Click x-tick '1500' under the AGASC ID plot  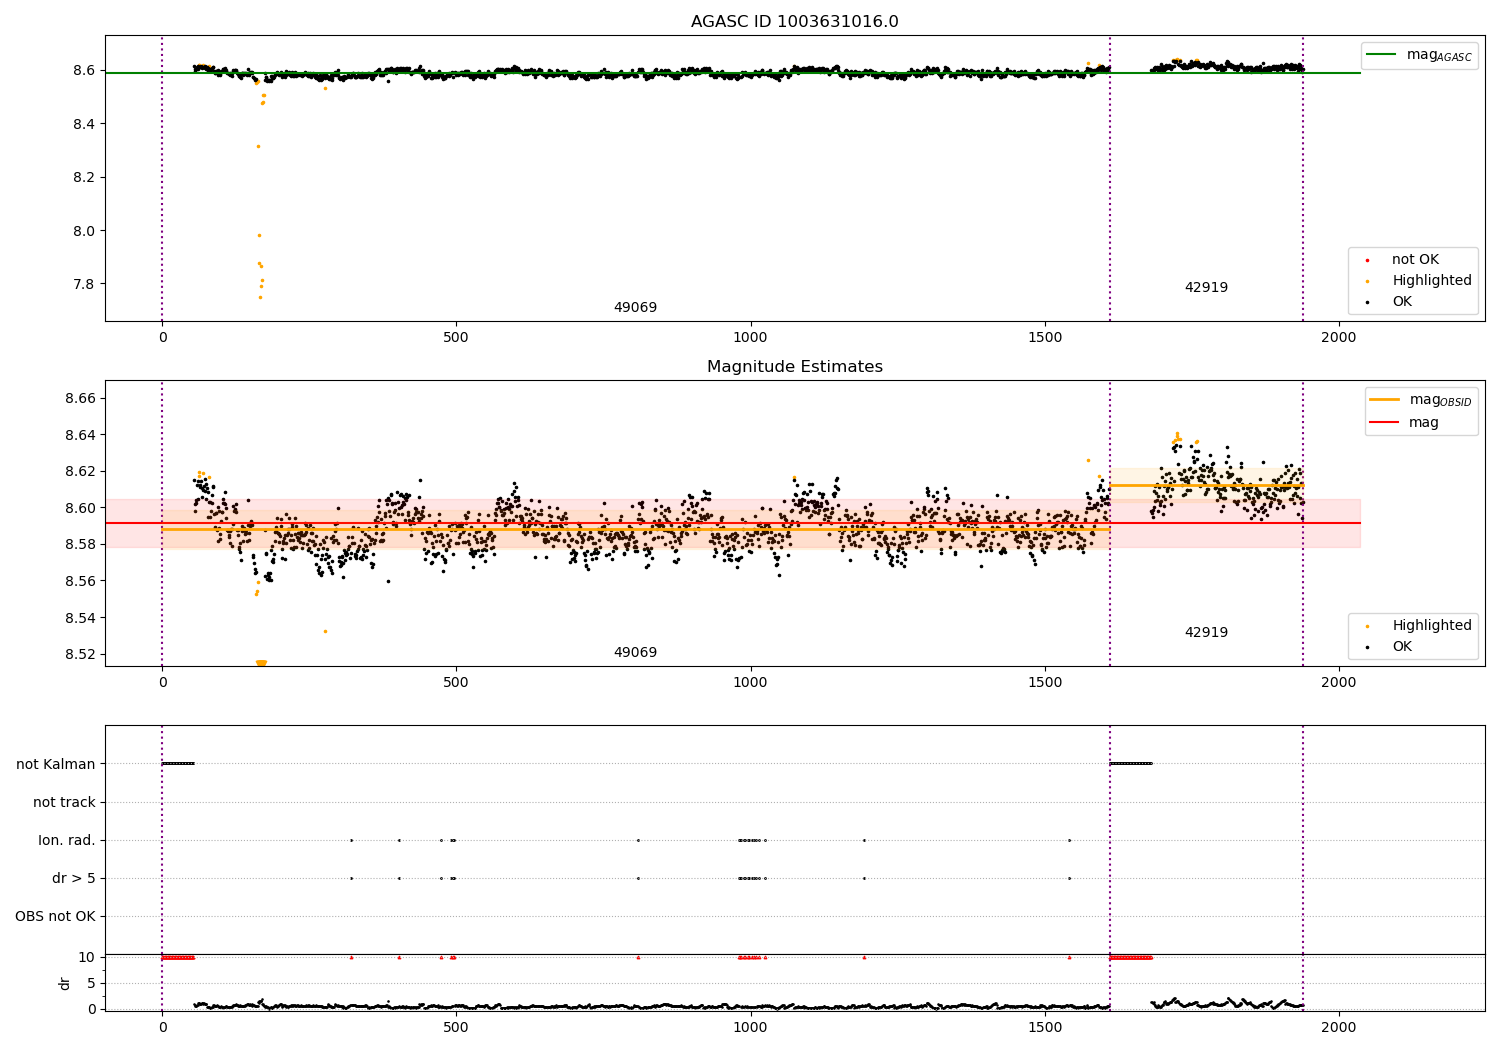pos(1045,338)
